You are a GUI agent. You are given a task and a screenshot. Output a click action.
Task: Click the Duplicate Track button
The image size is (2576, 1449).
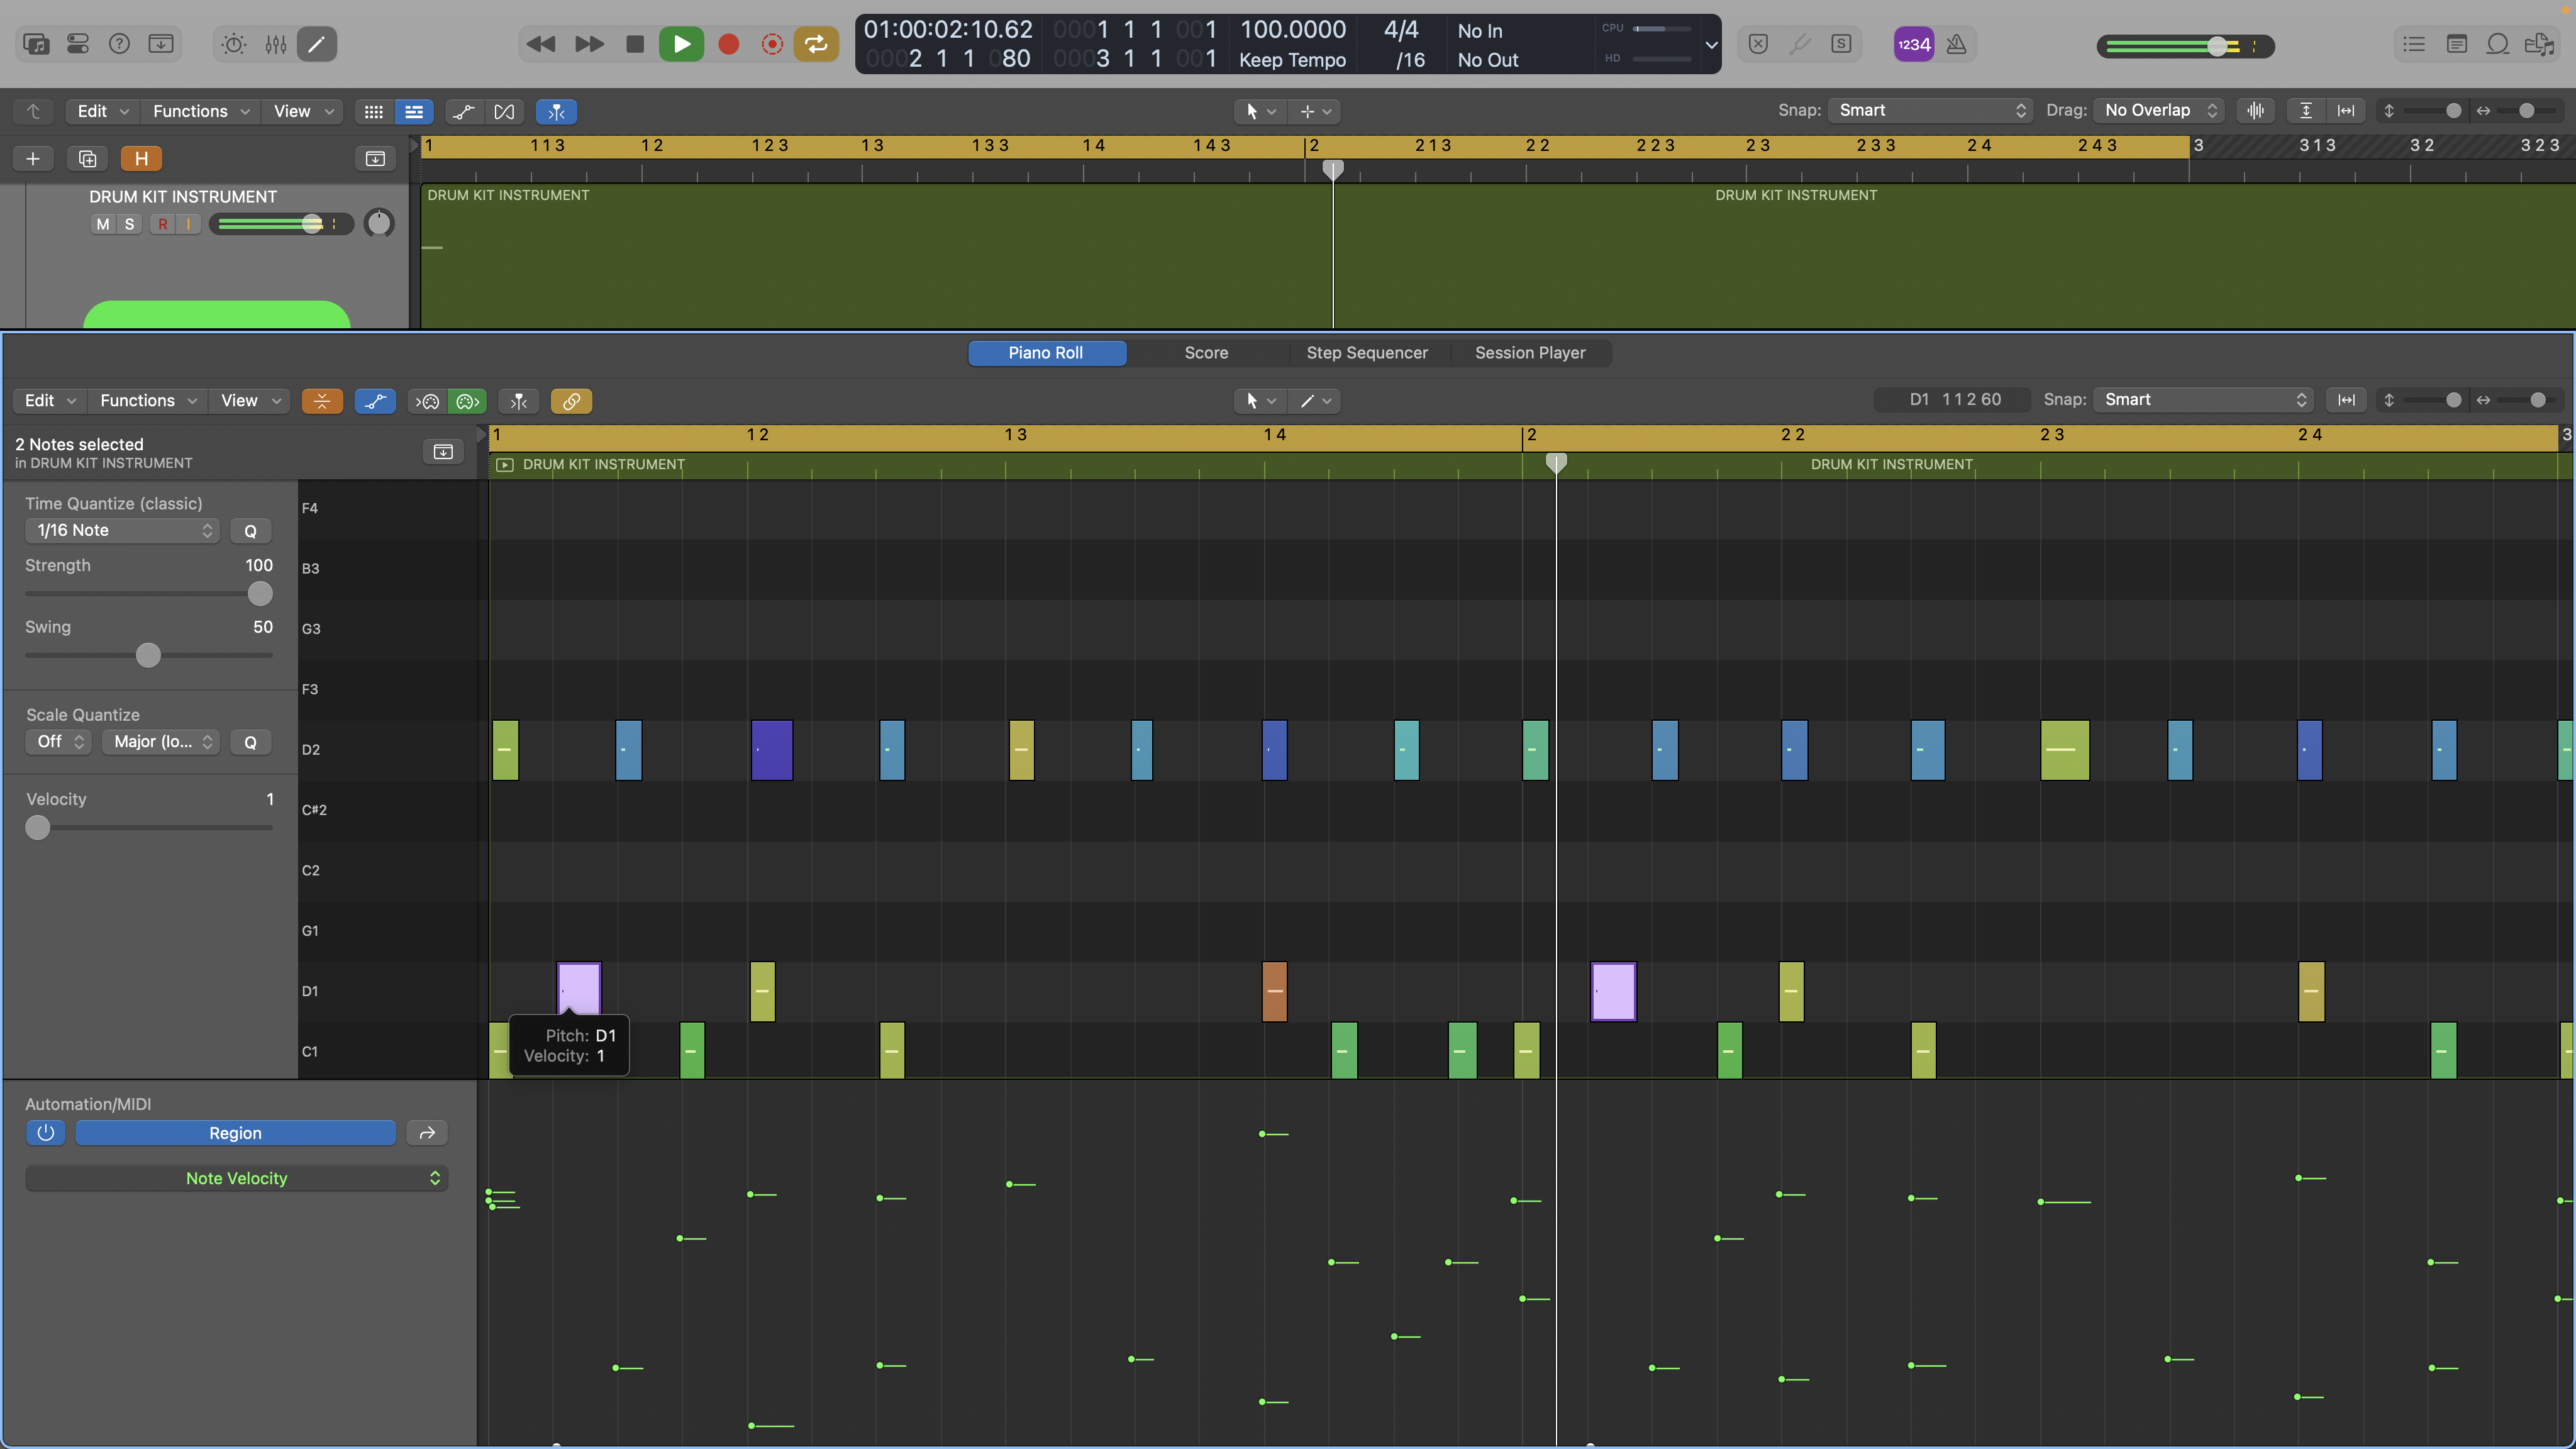pos(87,158)
